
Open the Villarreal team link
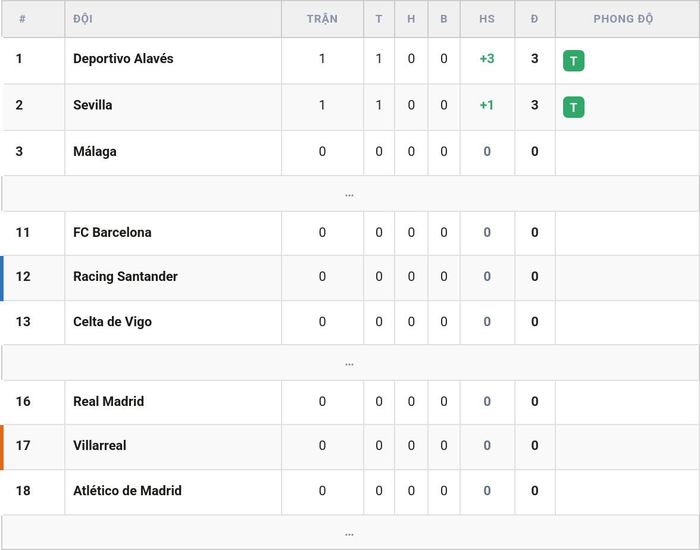coord(100,445)
